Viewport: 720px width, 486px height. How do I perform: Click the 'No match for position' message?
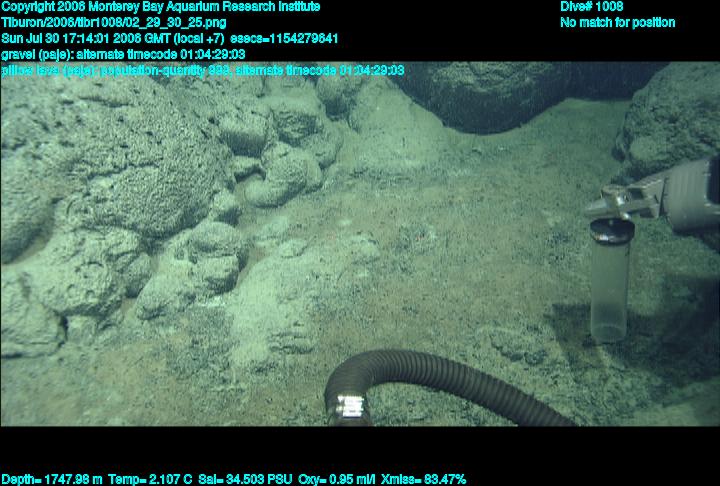click(618, 23)
